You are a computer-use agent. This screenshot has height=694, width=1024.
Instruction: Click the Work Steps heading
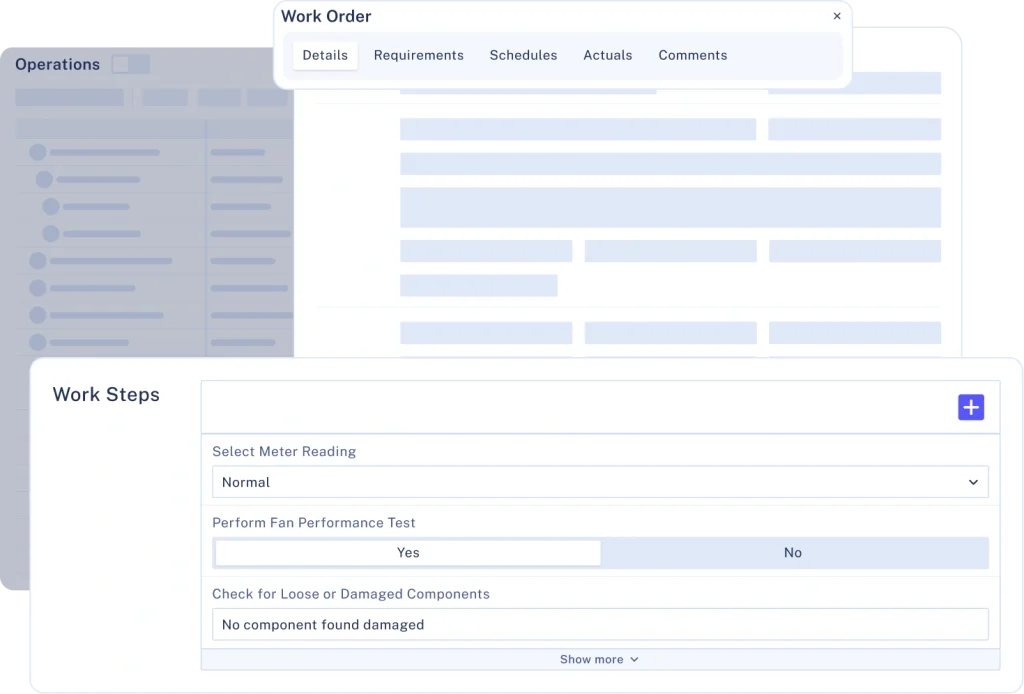(106, 394)
